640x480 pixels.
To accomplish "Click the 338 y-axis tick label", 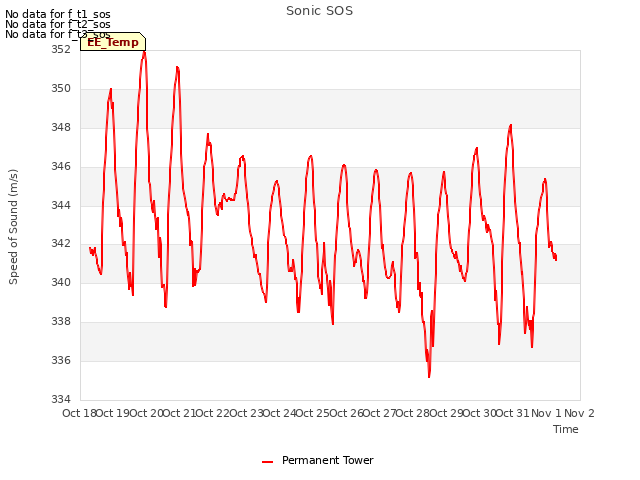I will pos(61,322).
